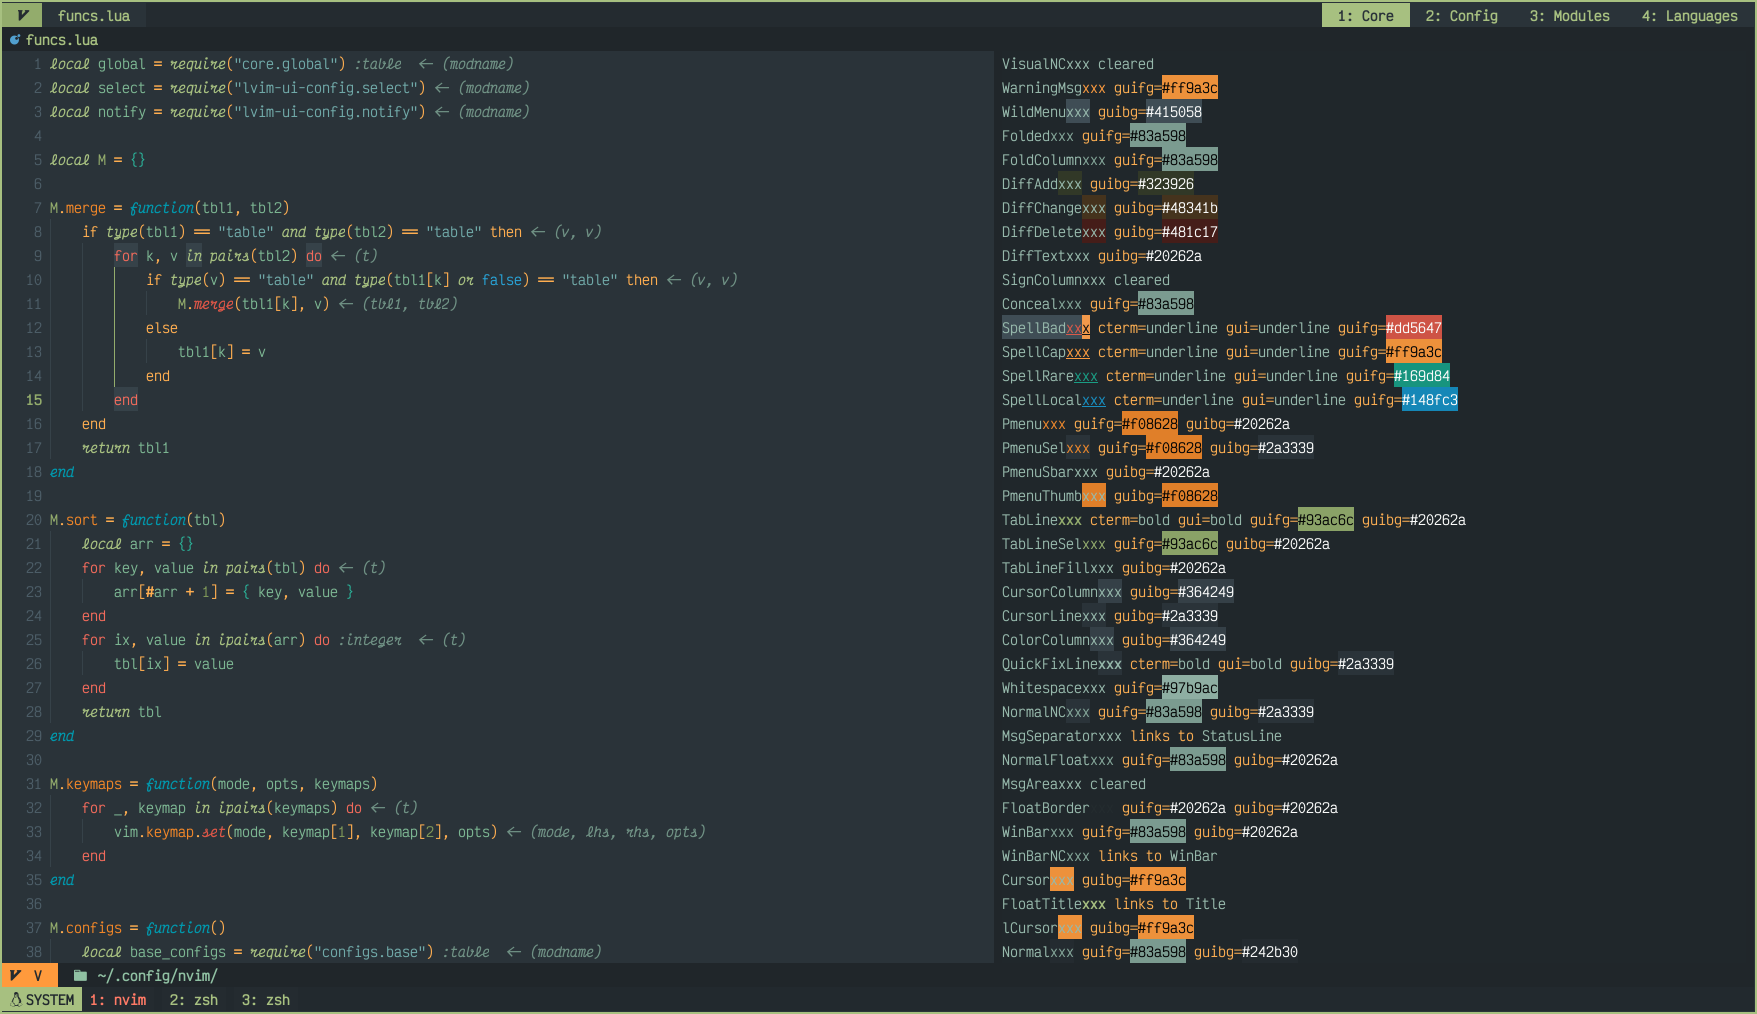
Task: Click the vim.keymap.set call
Action: pyautogui.click(x=306, y=832)
